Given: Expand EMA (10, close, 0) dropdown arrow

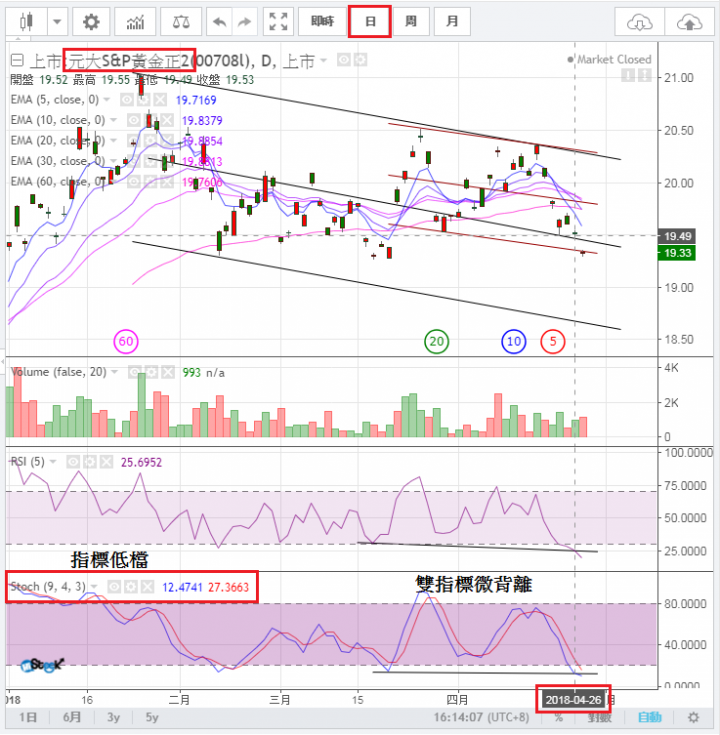Looking at the screenshot, I should pos(113,120).
